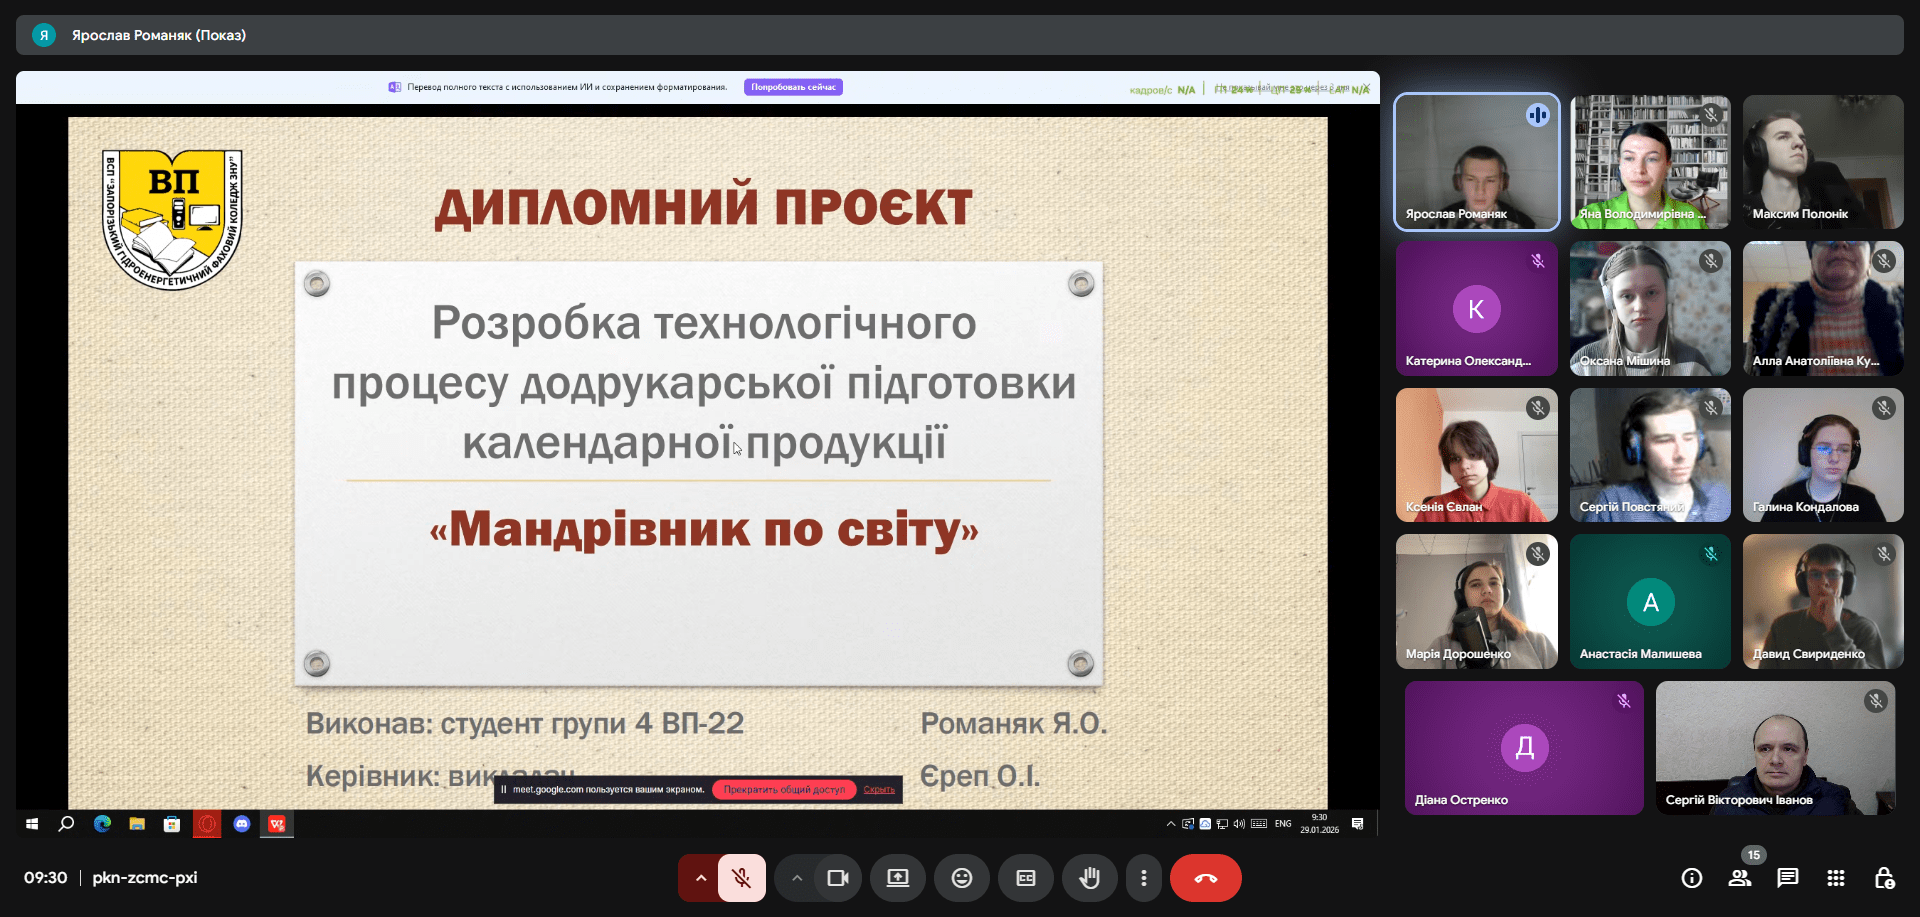Toggle closed captions
This screenshot has height=917, width=1920.
coord(1025,878)
